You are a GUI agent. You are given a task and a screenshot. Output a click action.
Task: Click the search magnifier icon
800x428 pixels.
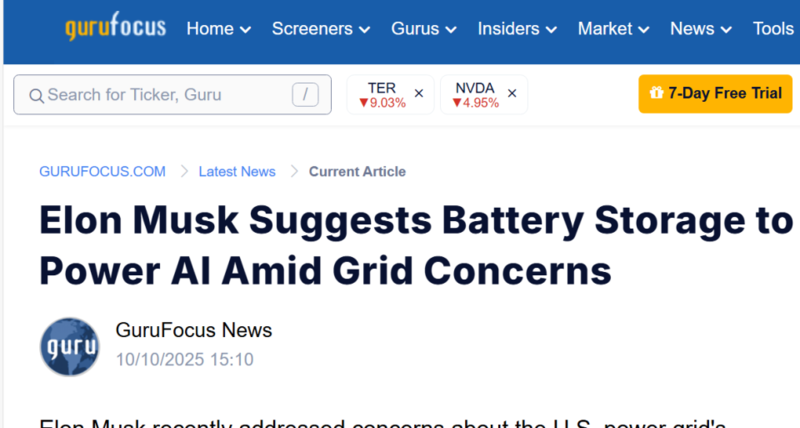pyautogui.click(x=36, y=95)
